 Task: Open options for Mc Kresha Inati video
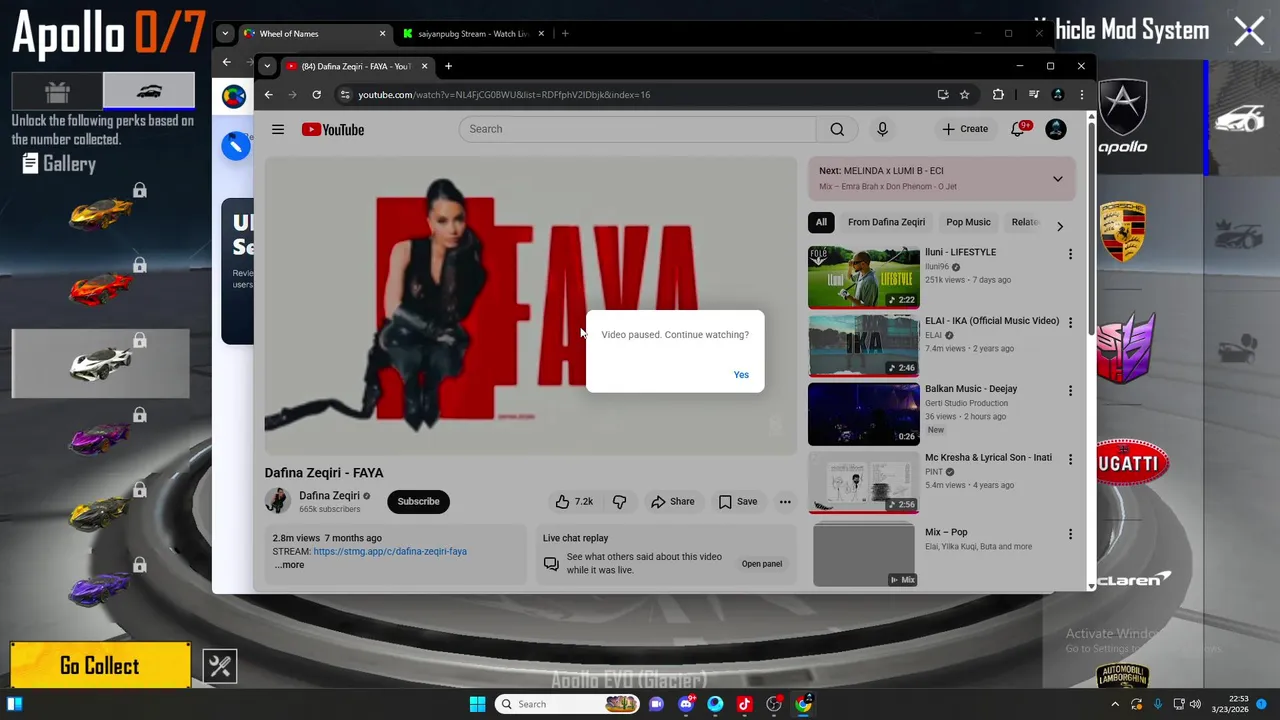point(1070,459)
